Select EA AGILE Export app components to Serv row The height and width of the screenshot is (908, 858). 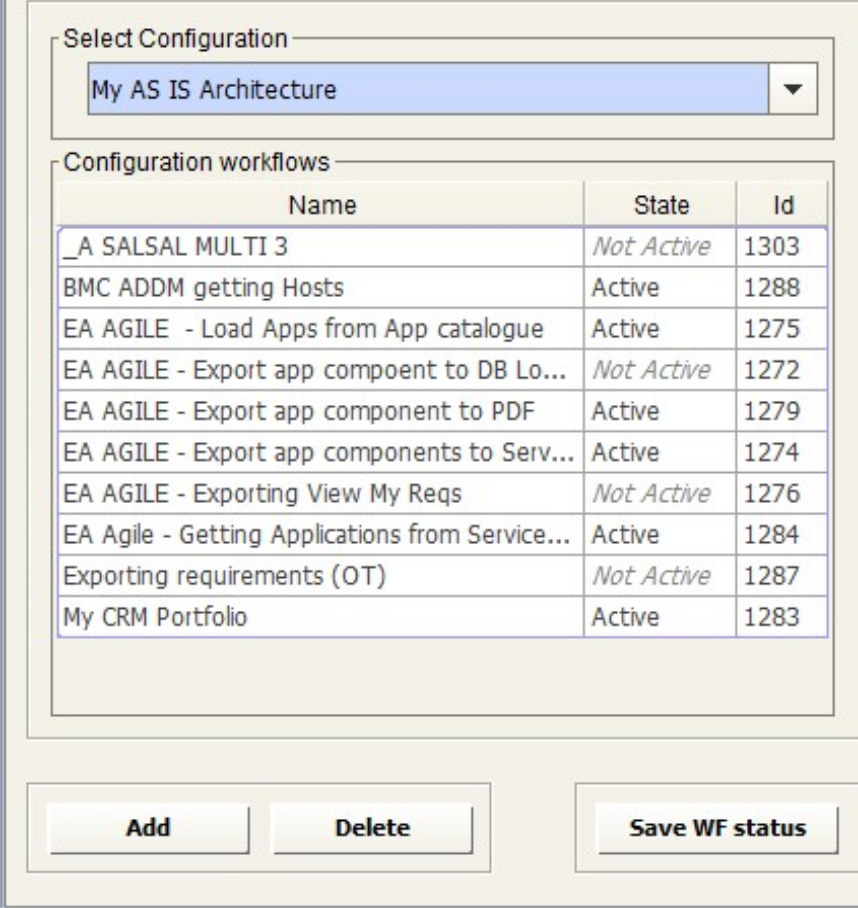coord(321,453)
